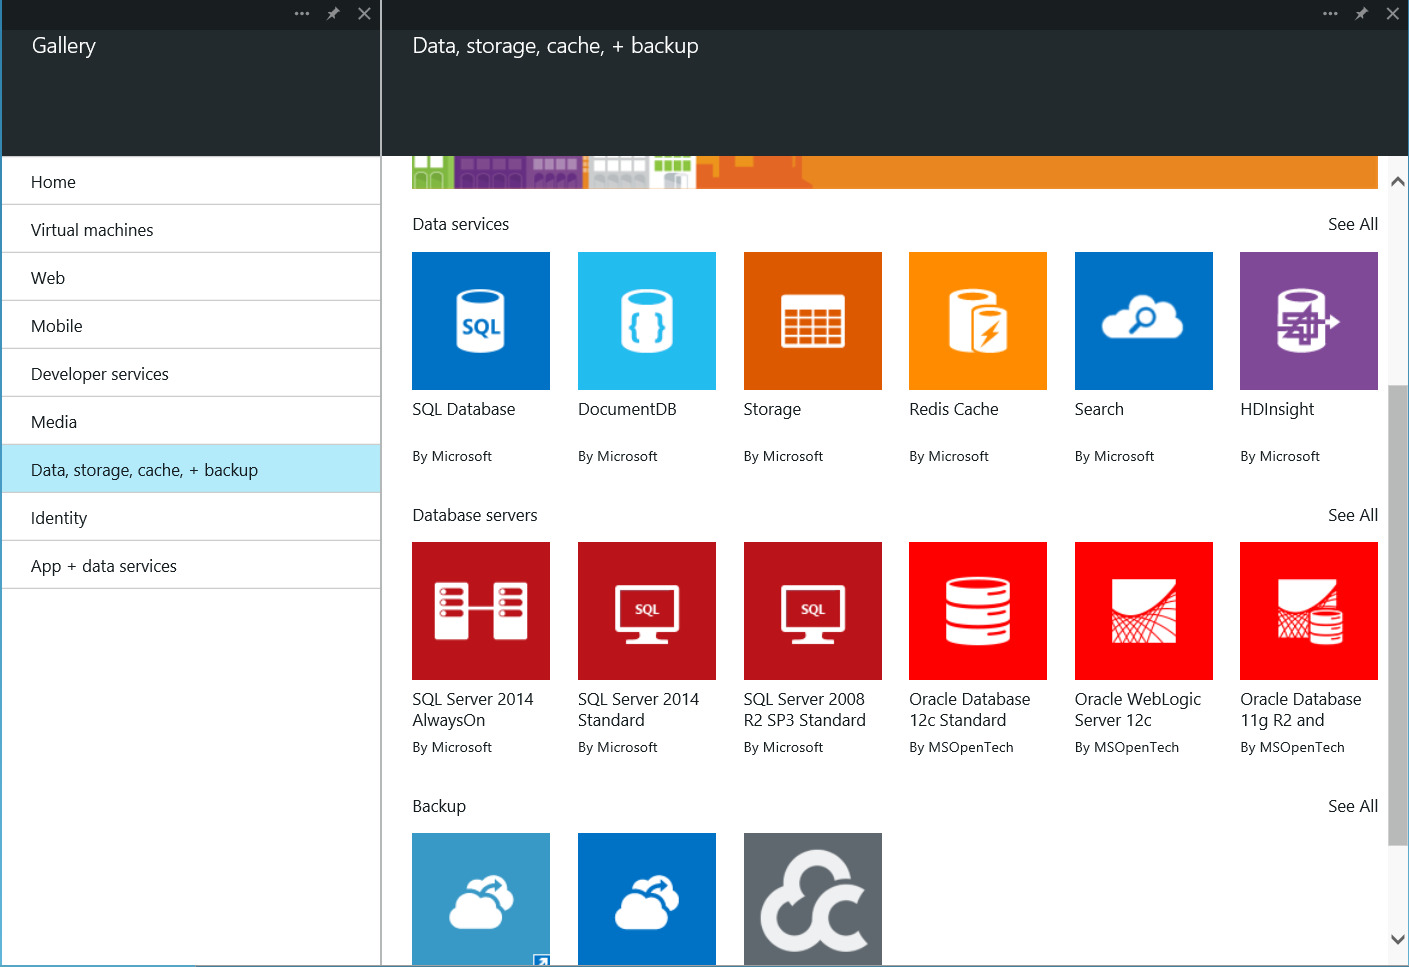
Task: Open the DocumentDB tile
Action: 647,321
